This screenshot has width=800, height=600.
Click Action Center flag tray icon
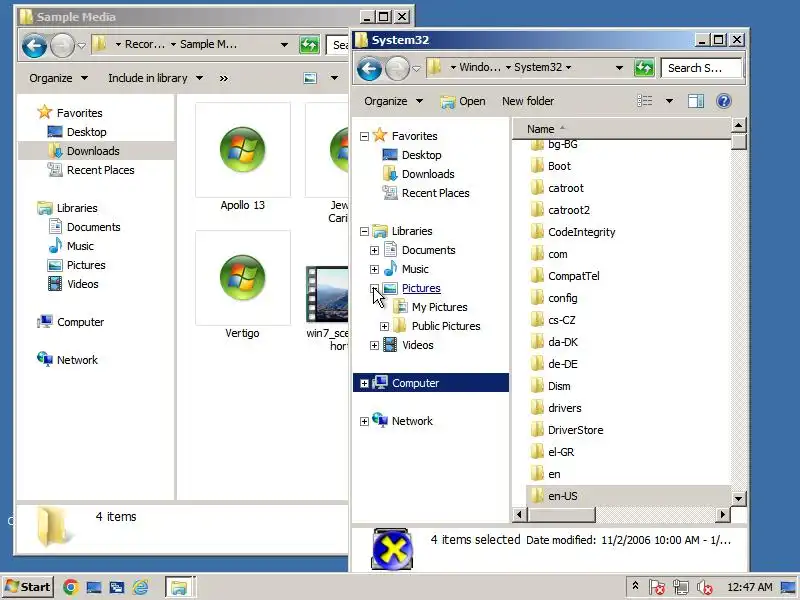point(657,587)
